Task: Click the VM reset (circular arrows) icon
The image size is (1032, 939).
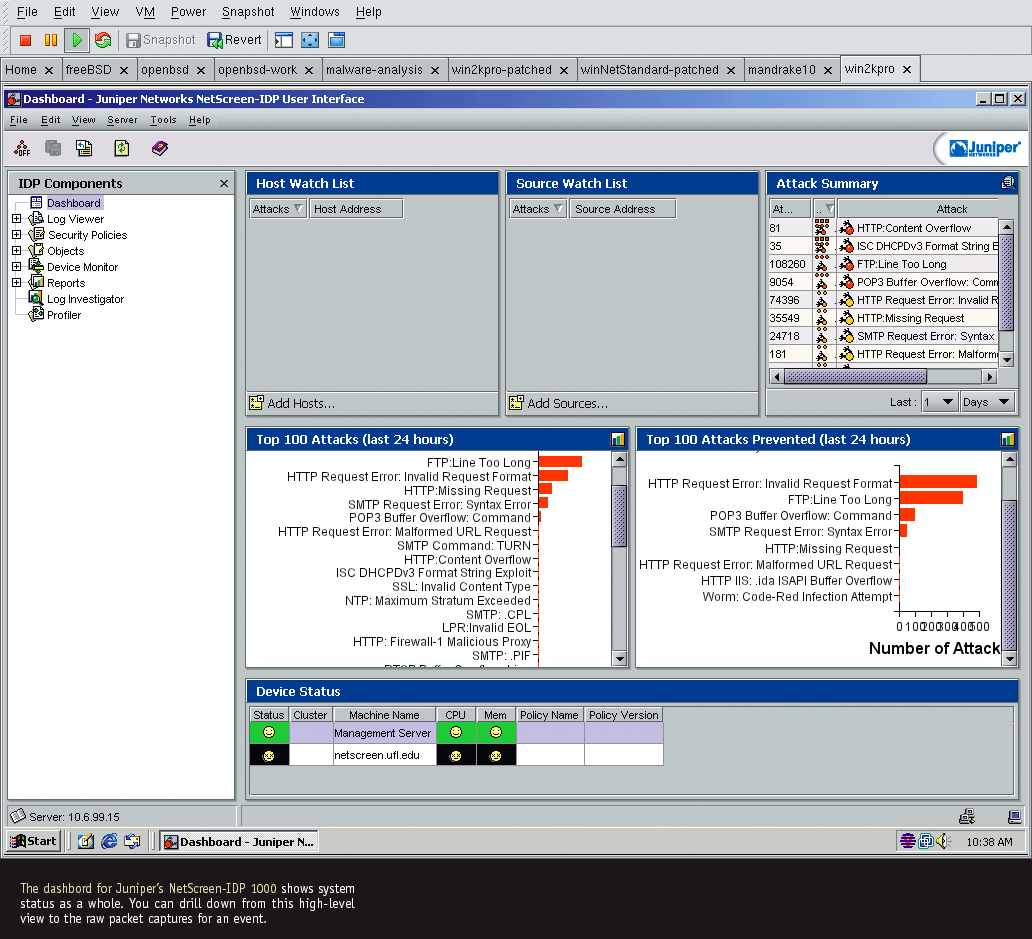Action: pos(103,40)
